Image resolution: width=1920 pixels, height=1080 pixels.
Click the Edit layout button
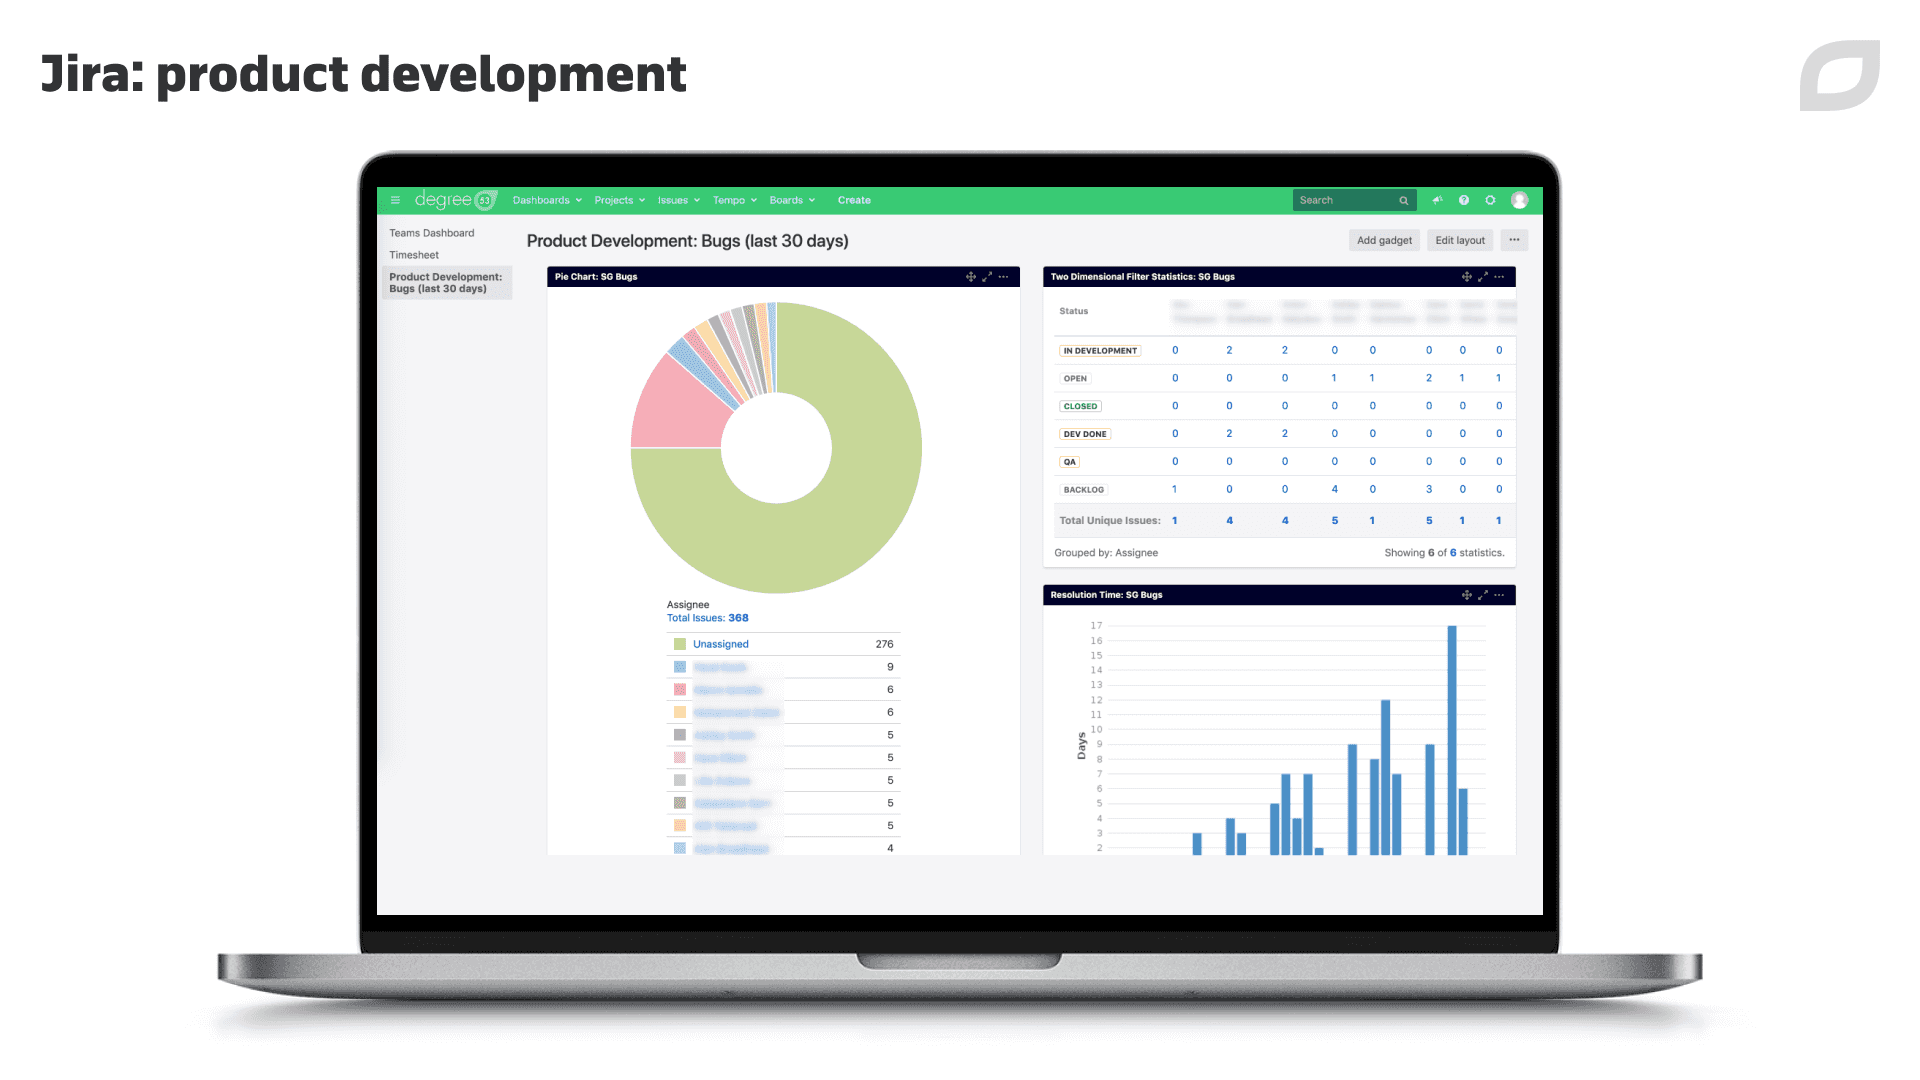1460,240
